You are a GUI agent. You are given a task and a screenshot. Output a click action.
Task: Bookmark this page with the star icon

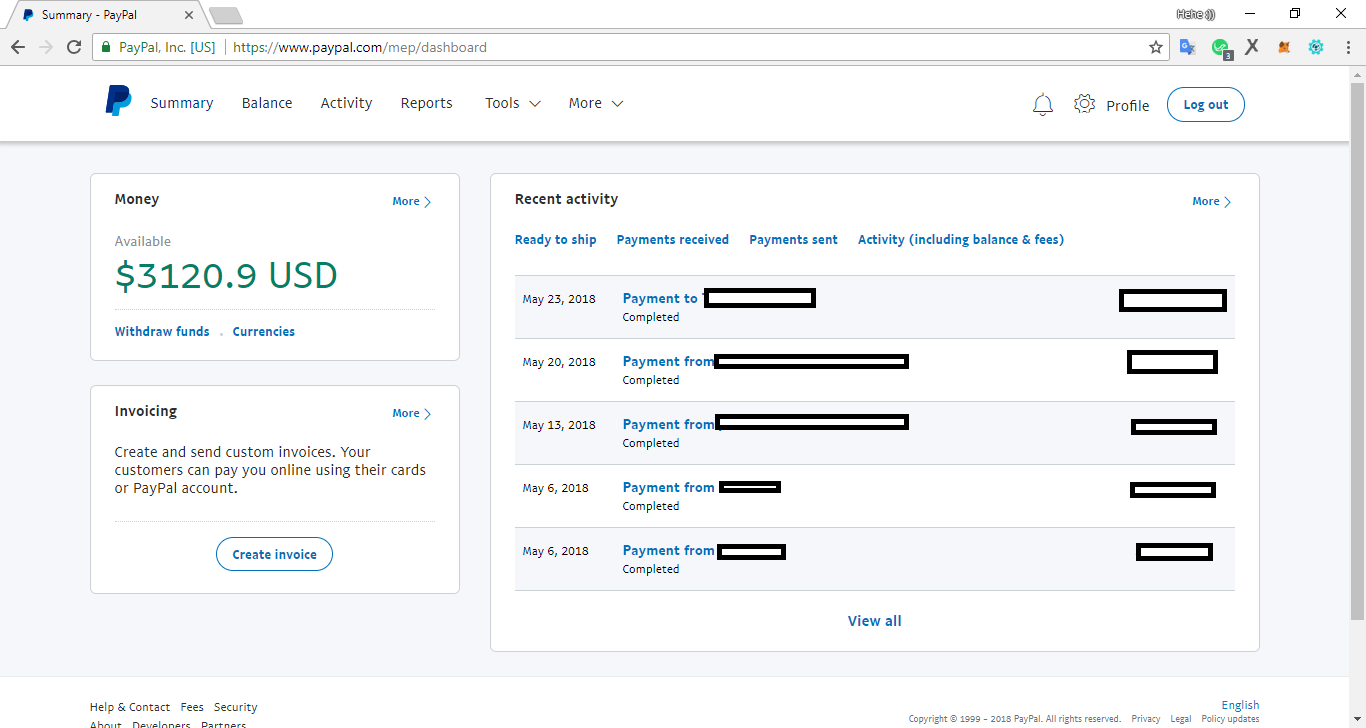coord(1156,47)
